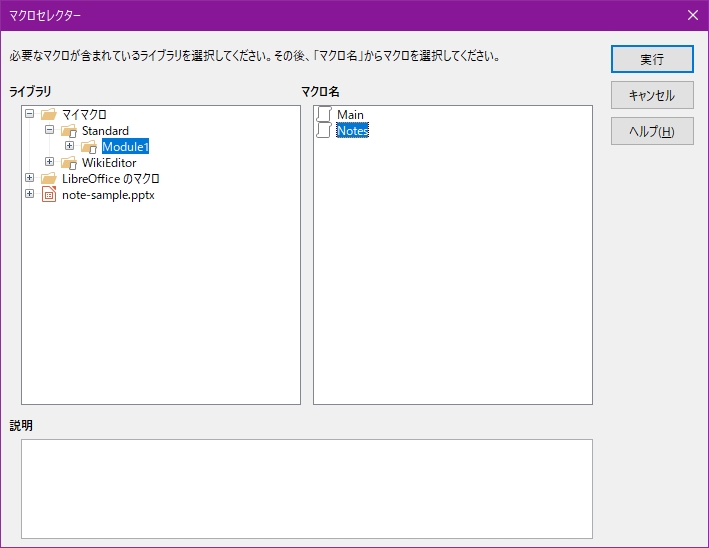This screenshot has width=709, height=548.
Task: Click the Notes macro script icon
Action: coord(324,131)
